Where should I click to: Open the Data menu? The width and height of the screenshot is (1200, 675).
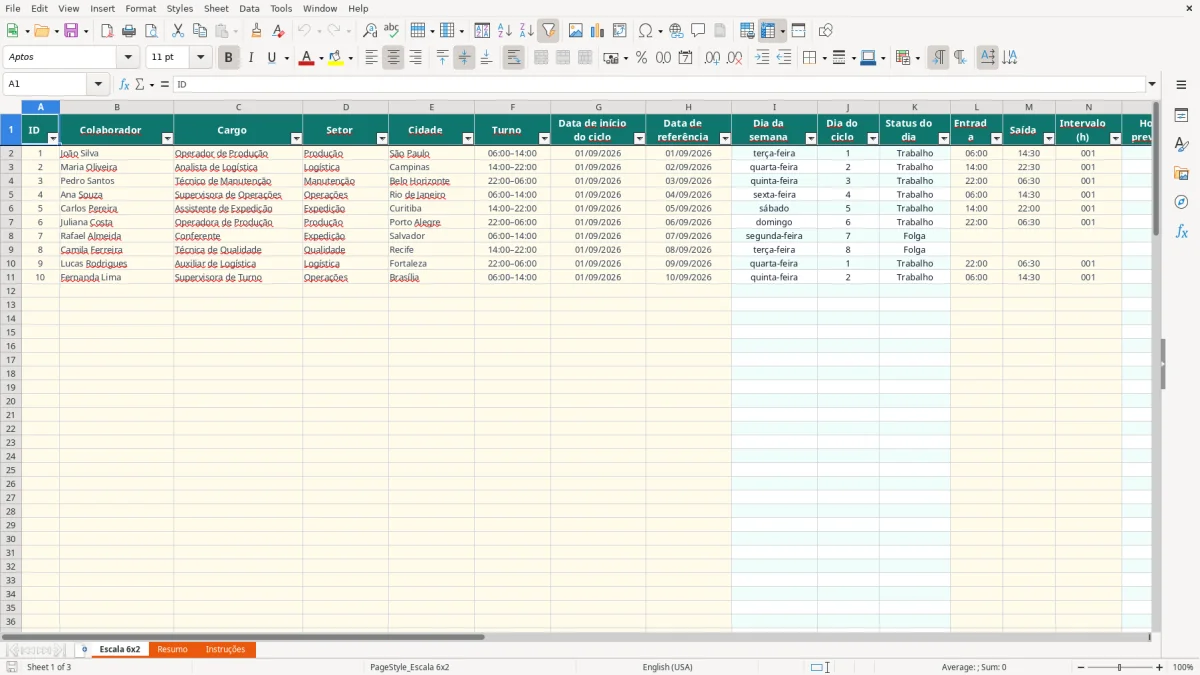pyautogui.click(x=249, y=8)
